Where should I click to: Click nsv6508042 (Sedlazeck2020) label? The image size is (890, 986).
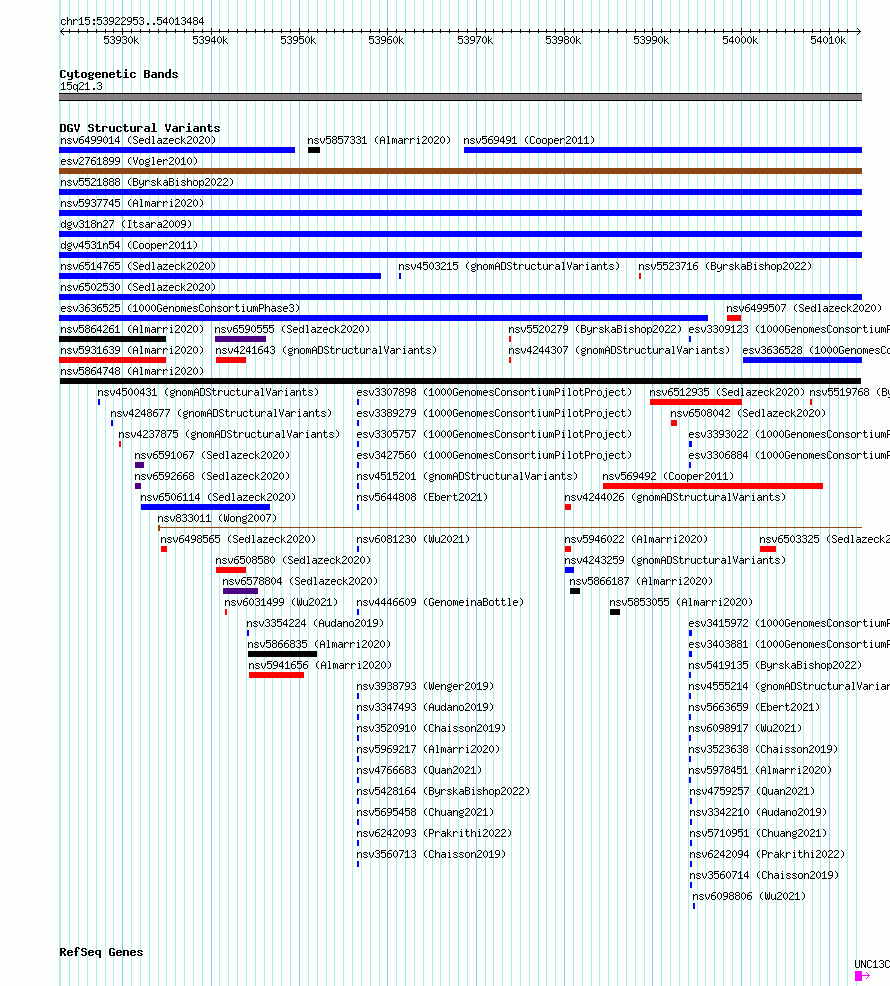pos(748,413)
